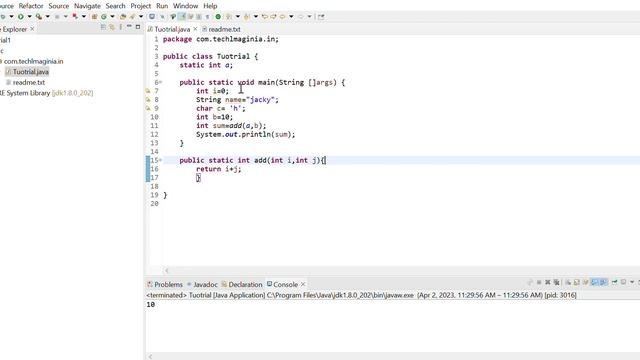The height and width of the screenshot is (360, 640).
Task: Toggle Show Whitespace Characters icon
Action: point(207,17)
